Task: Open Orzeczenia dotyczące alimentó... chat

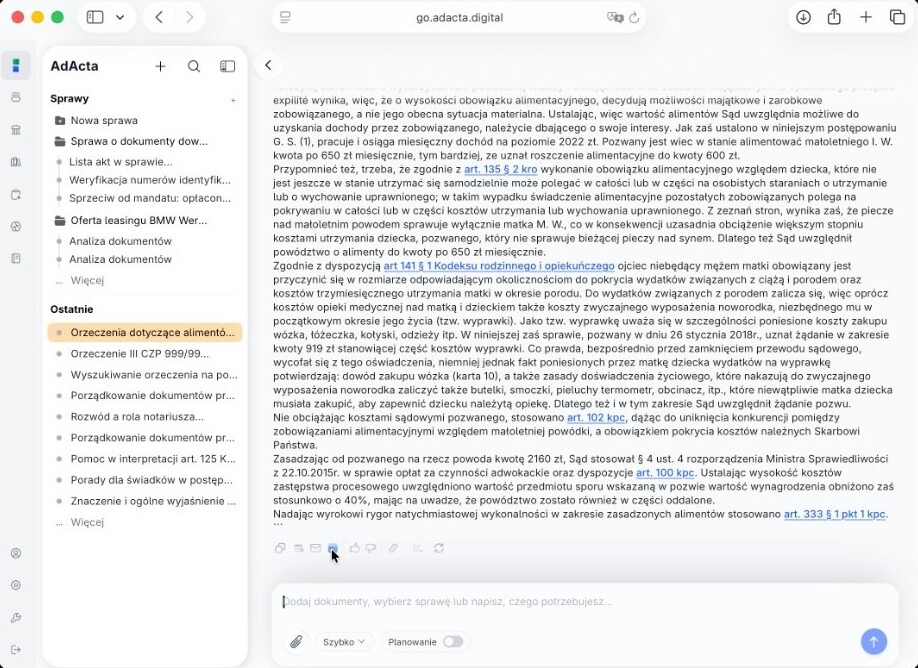Action: click(145, 333)
